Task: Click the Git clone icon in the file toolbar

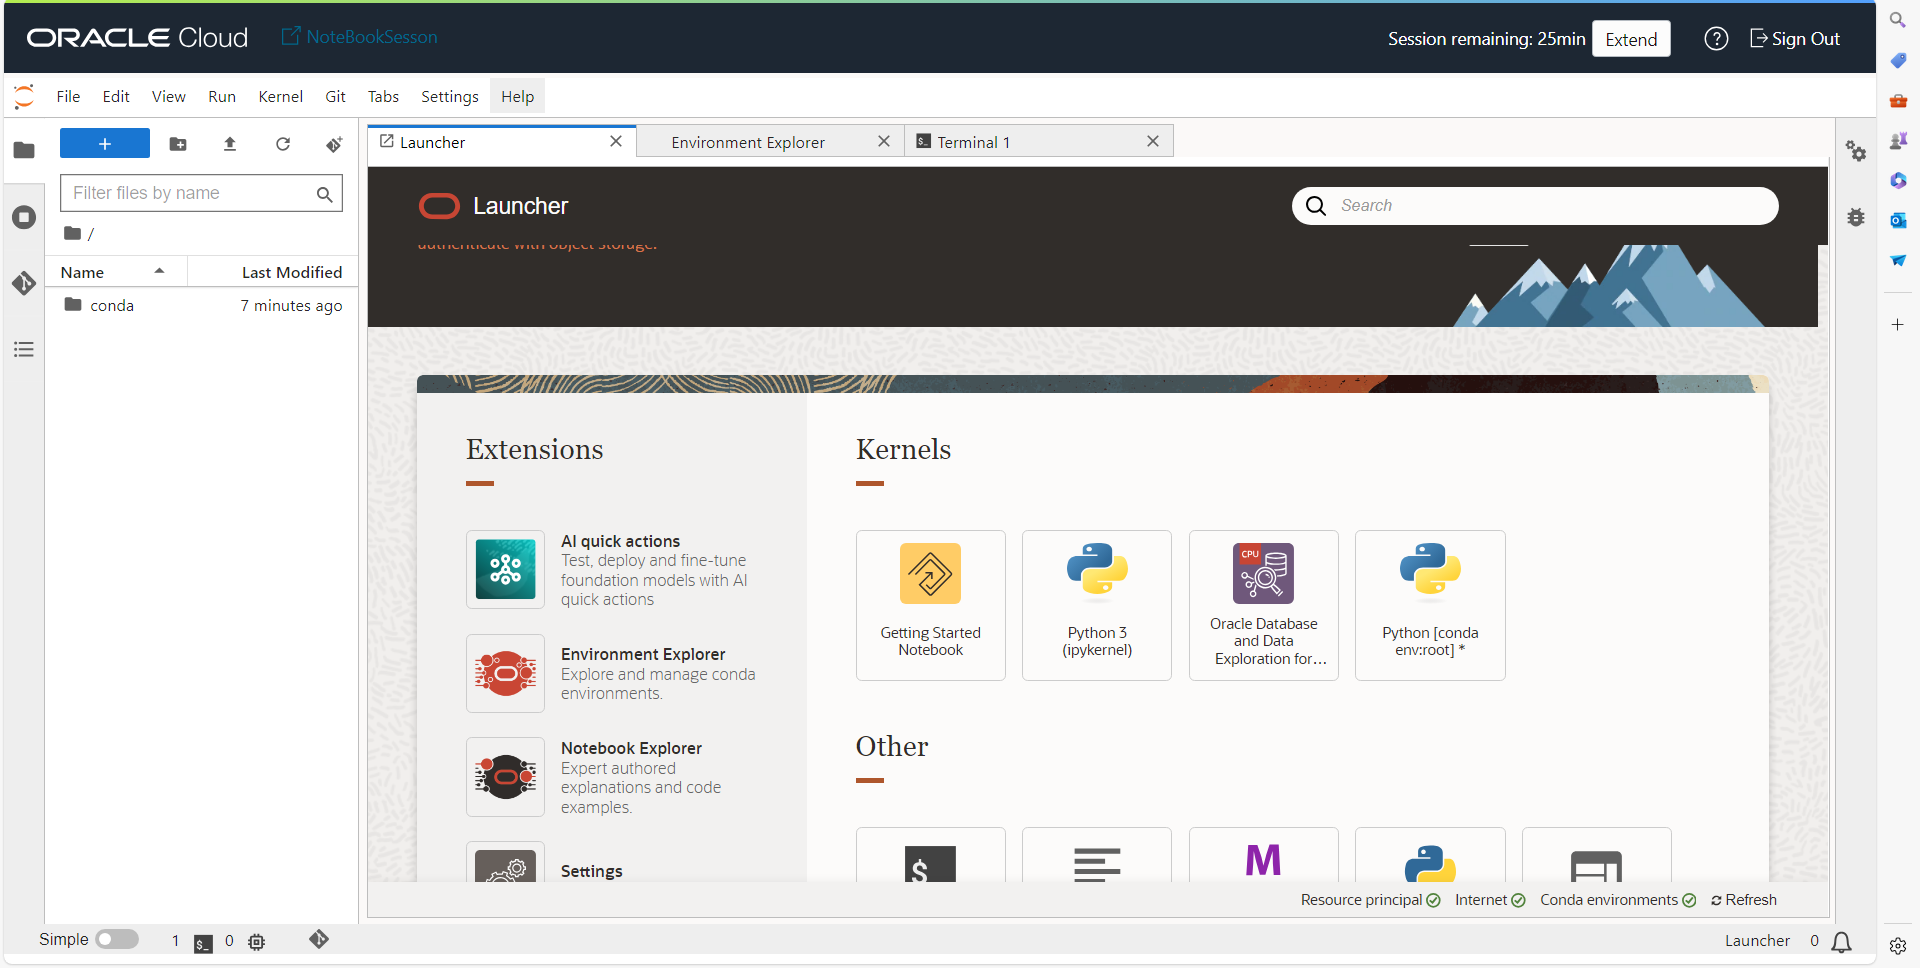Action: [334, 144]
